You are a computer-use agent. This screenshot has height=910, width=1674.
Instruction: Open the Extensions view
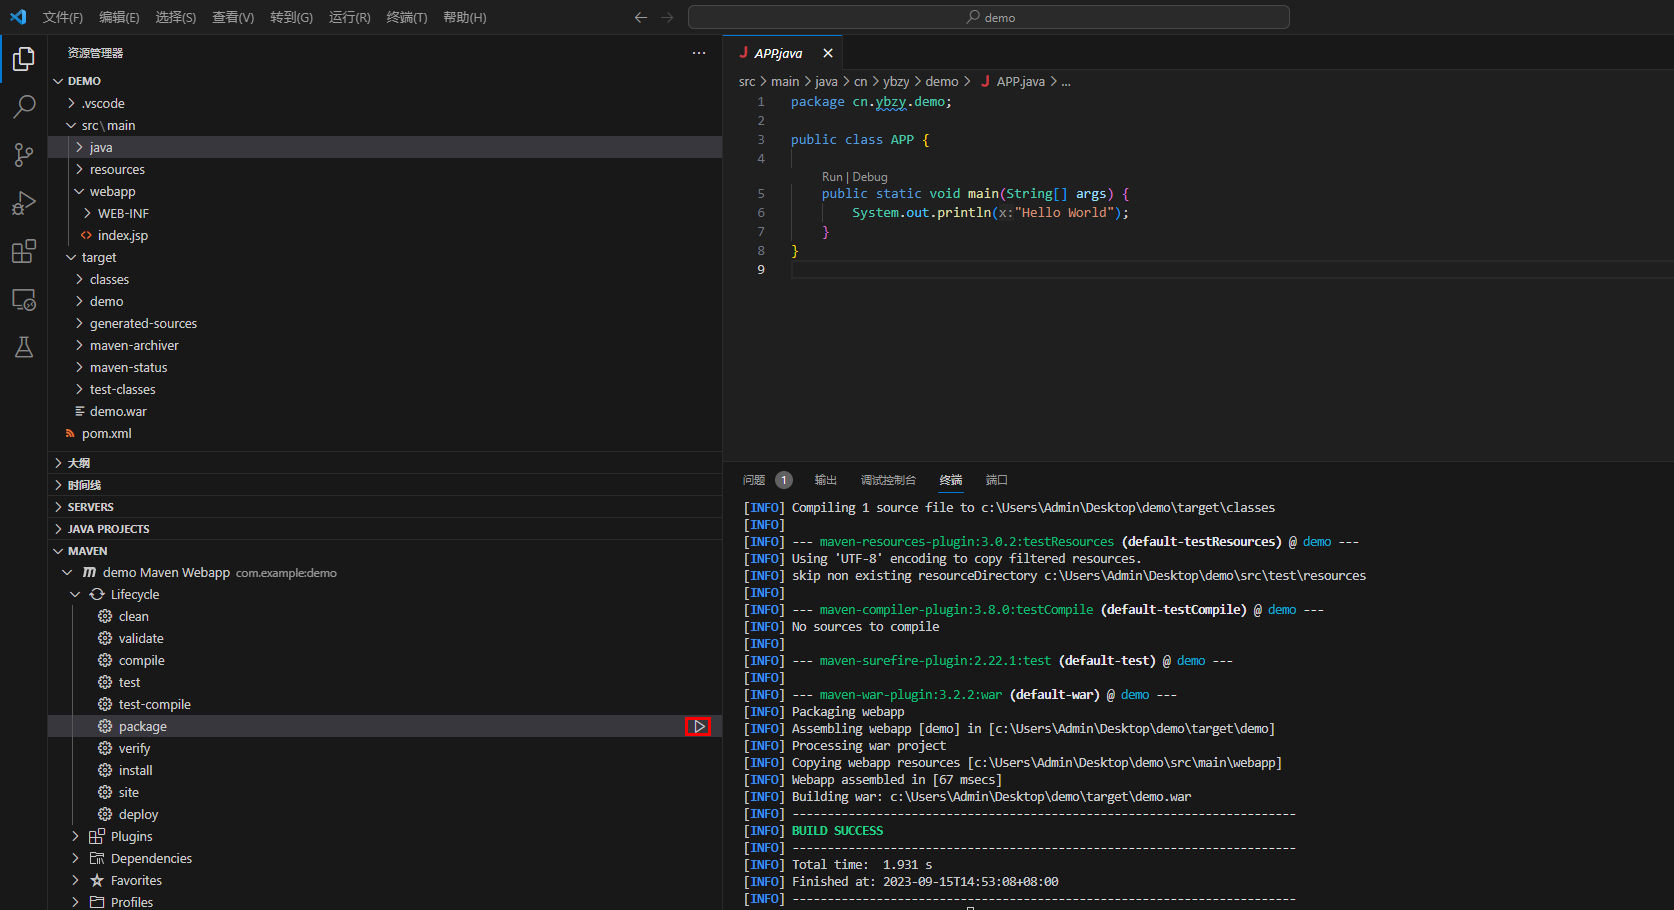tap(24, 251)
